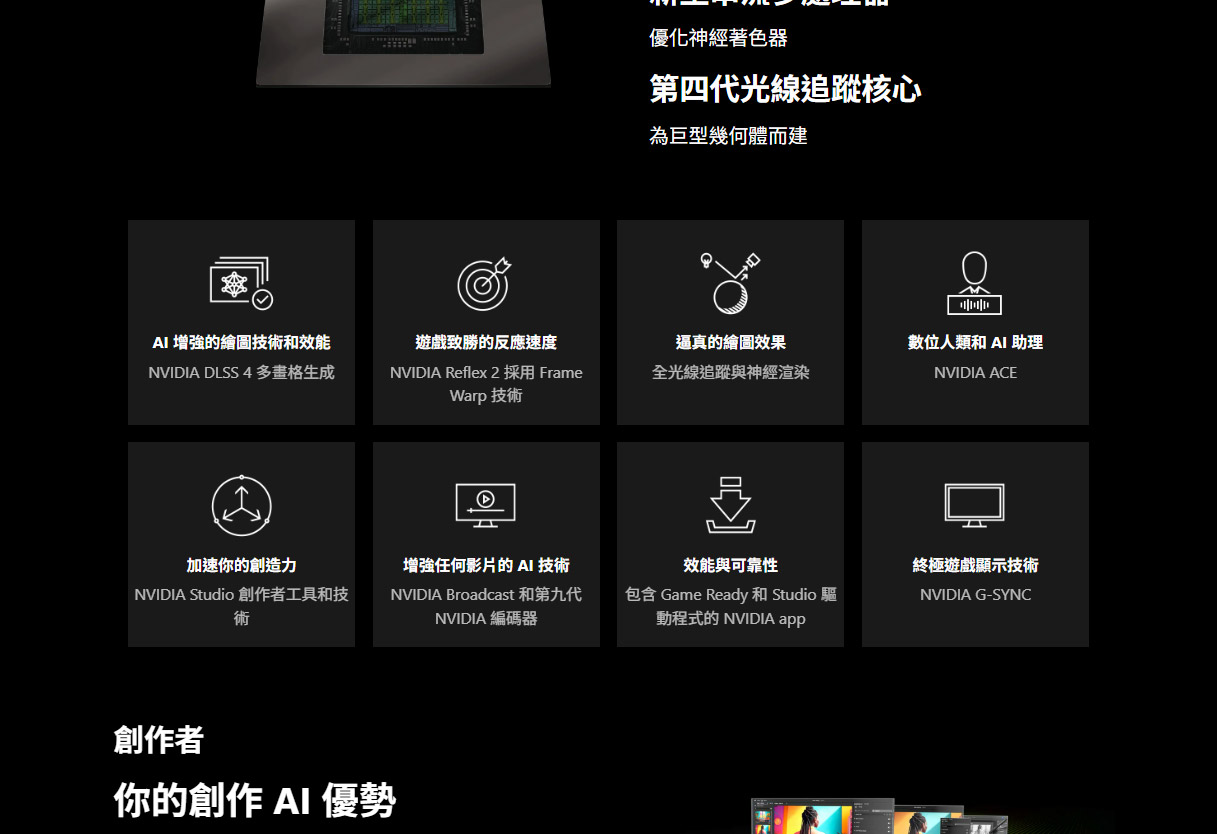Click the 為巨型幾何體而建 text
This screenshot has height=834, width=1217.
click(x=728, y=135)
